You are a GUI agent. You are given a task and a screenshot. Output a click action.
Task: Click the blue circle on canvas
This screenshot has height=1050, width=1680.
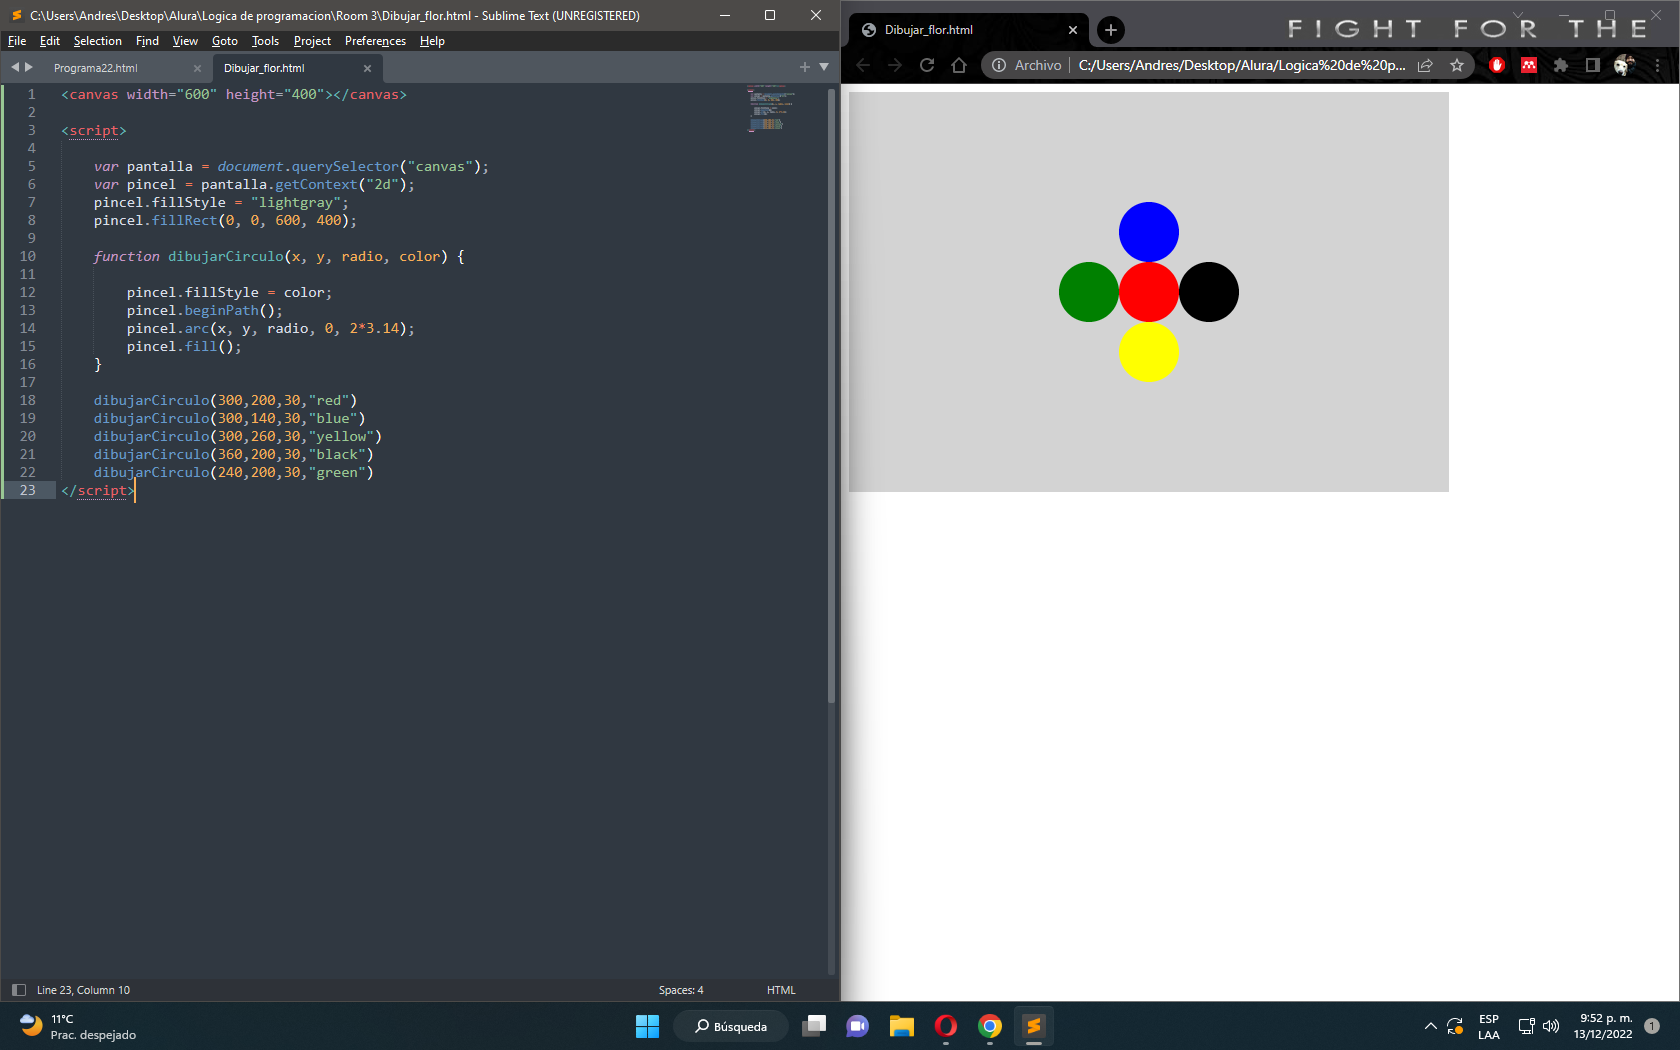(1149, 232)
